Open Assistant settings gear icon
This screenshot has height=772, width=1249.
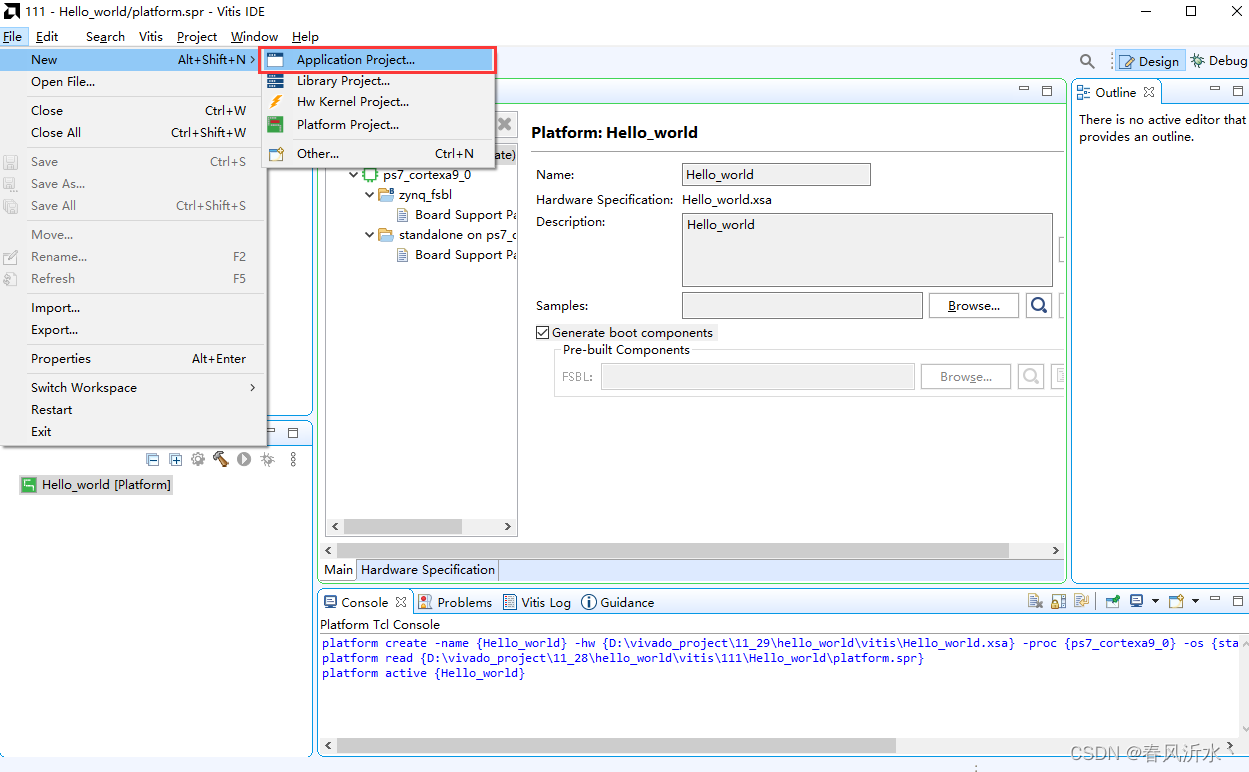tap(198, 459)
